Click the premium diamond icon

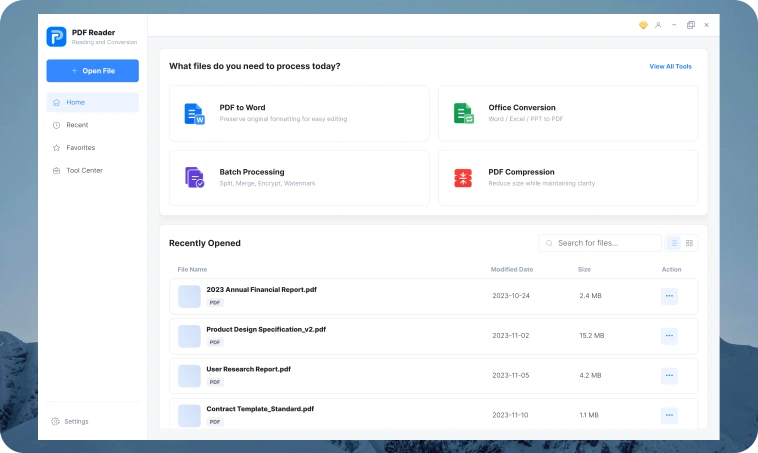pos(643,25)
